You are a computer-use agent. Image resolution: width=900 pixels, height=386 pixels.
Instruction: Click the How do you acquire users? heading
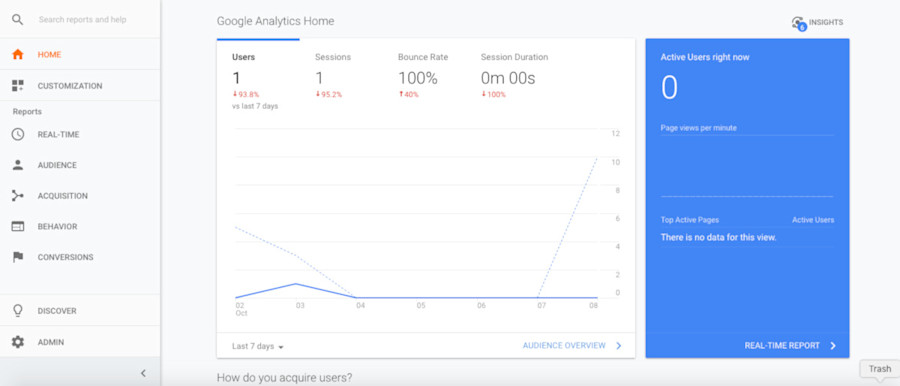(285, 378)
